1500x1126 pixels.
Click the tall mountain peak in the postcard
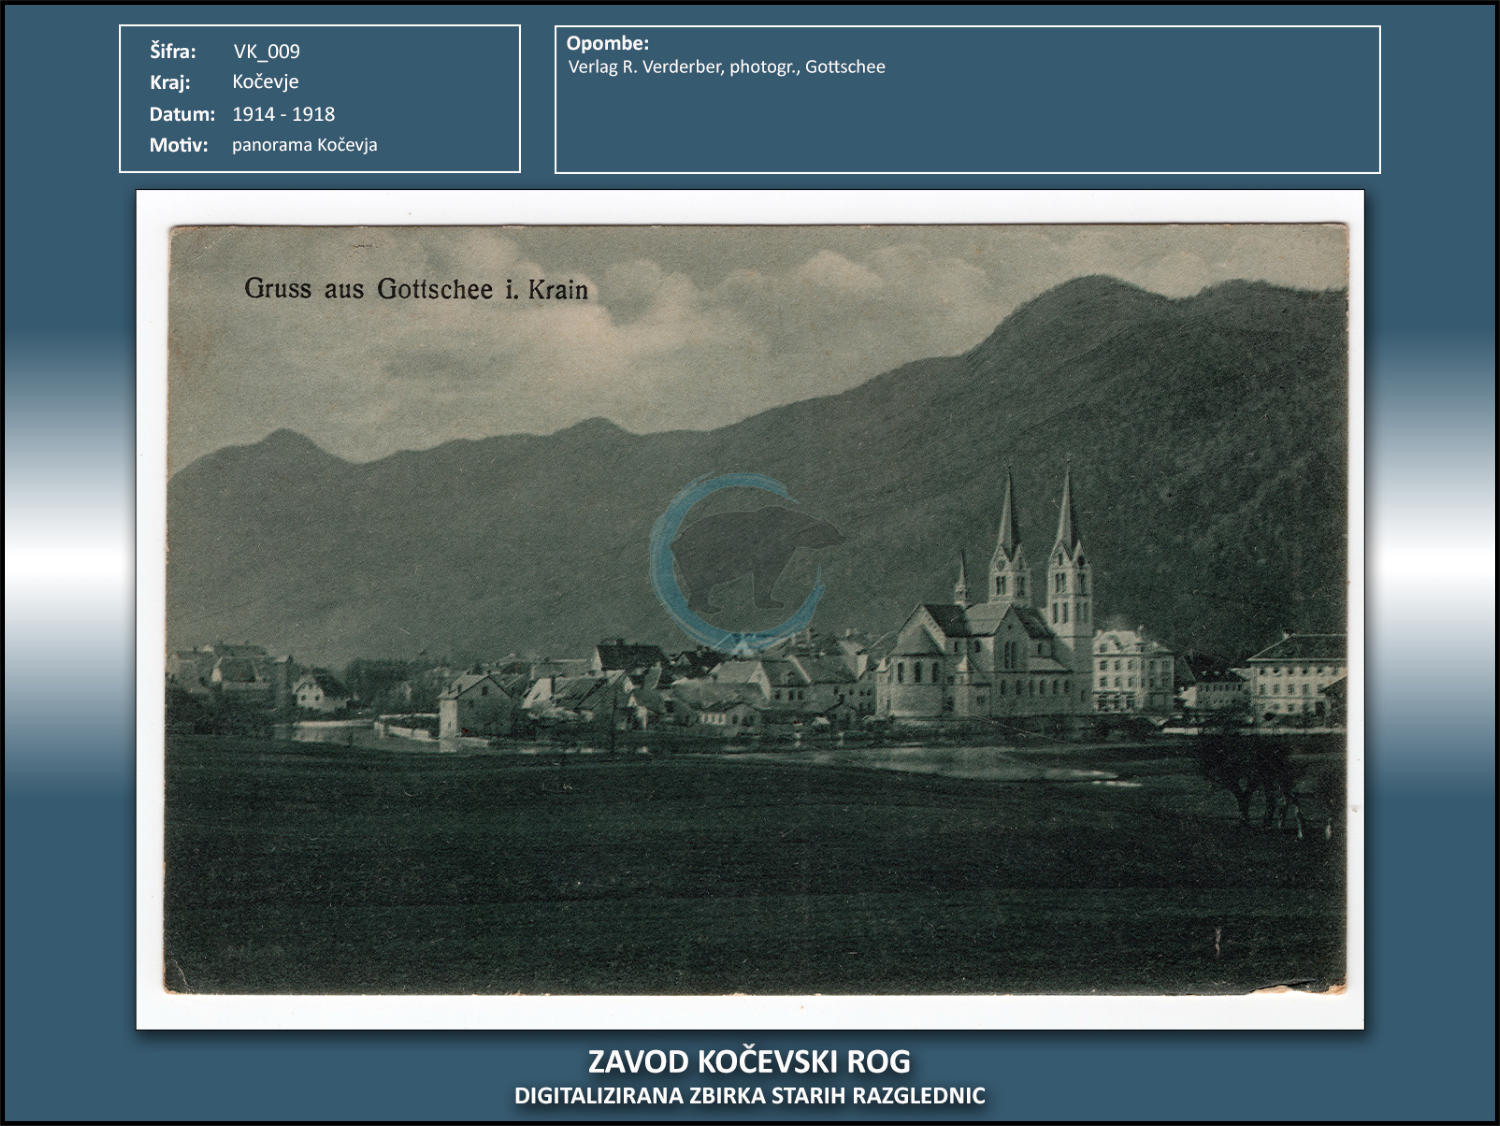coord(1090,300)
